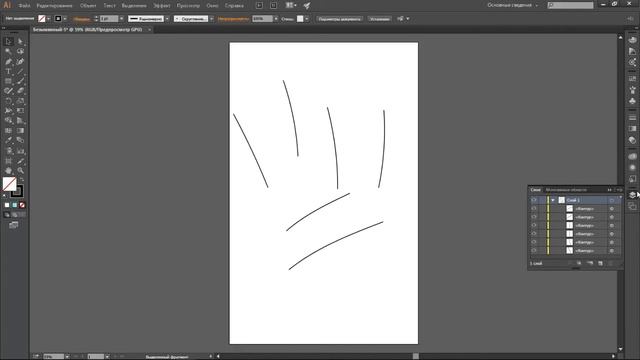Screen dimensions: 640x360
Task: Select the Scale tool
Action: coord(20,101)
